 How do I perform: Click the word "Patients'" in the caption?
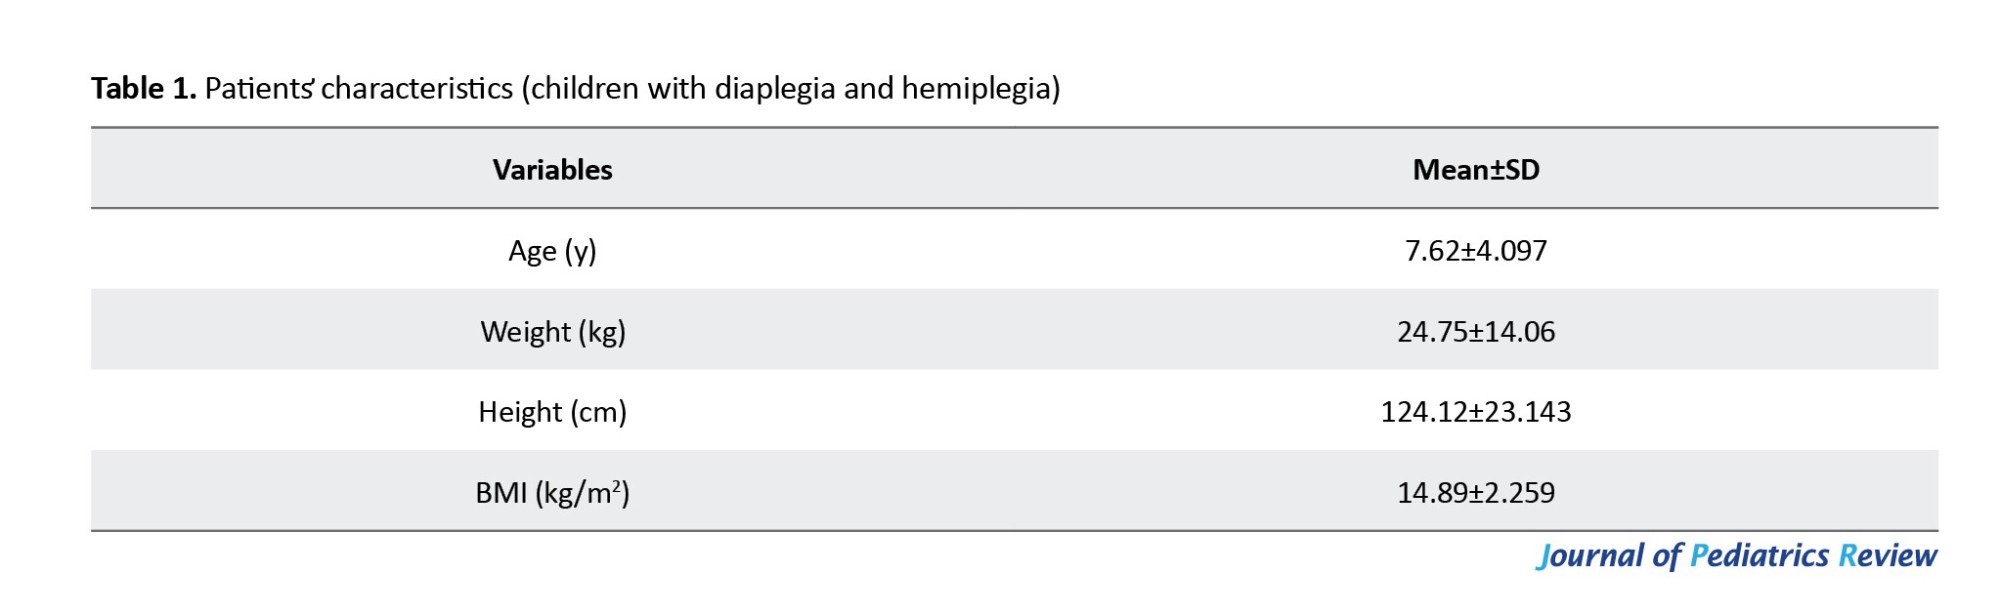pos(259,89)
